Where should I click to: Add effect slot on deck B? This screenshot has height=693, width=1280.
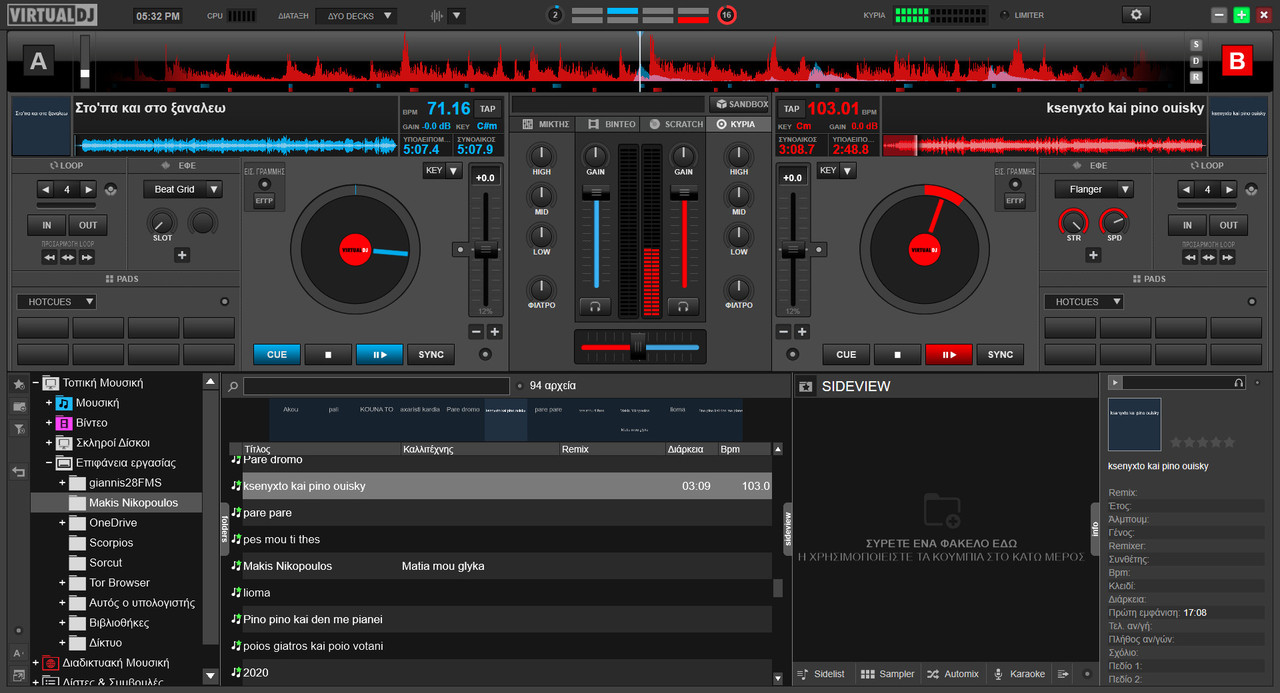point(1093,255)
